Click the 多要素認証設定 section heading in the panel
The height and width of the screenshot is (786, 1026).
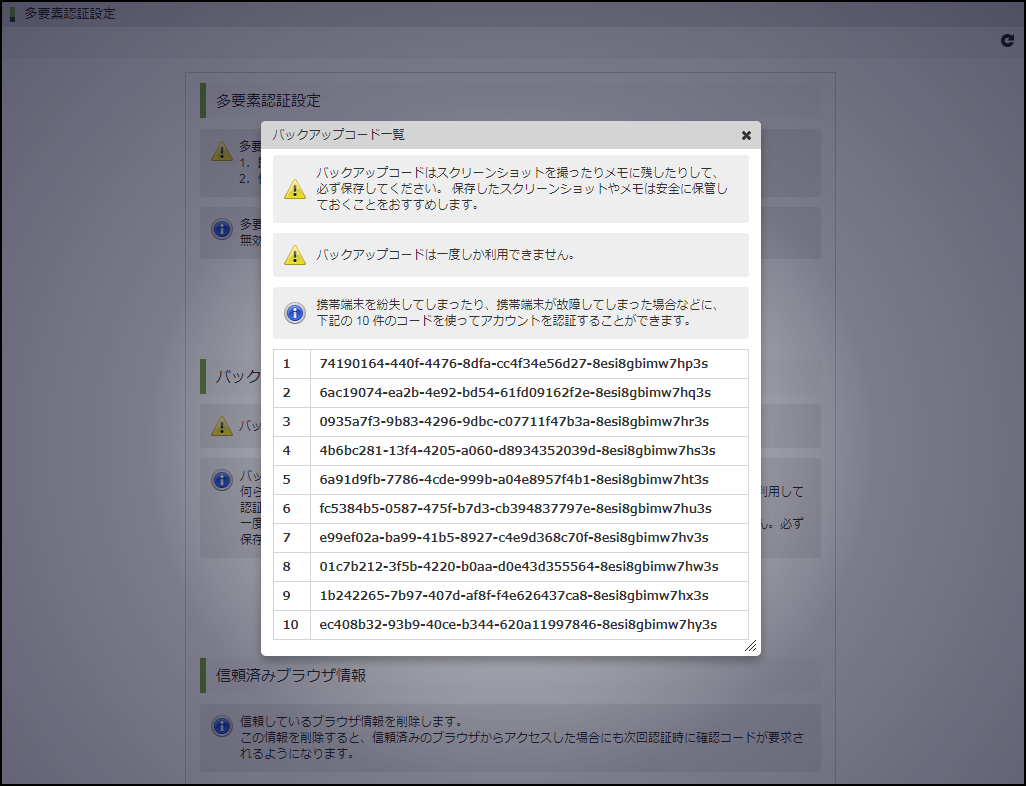[268, 101]
